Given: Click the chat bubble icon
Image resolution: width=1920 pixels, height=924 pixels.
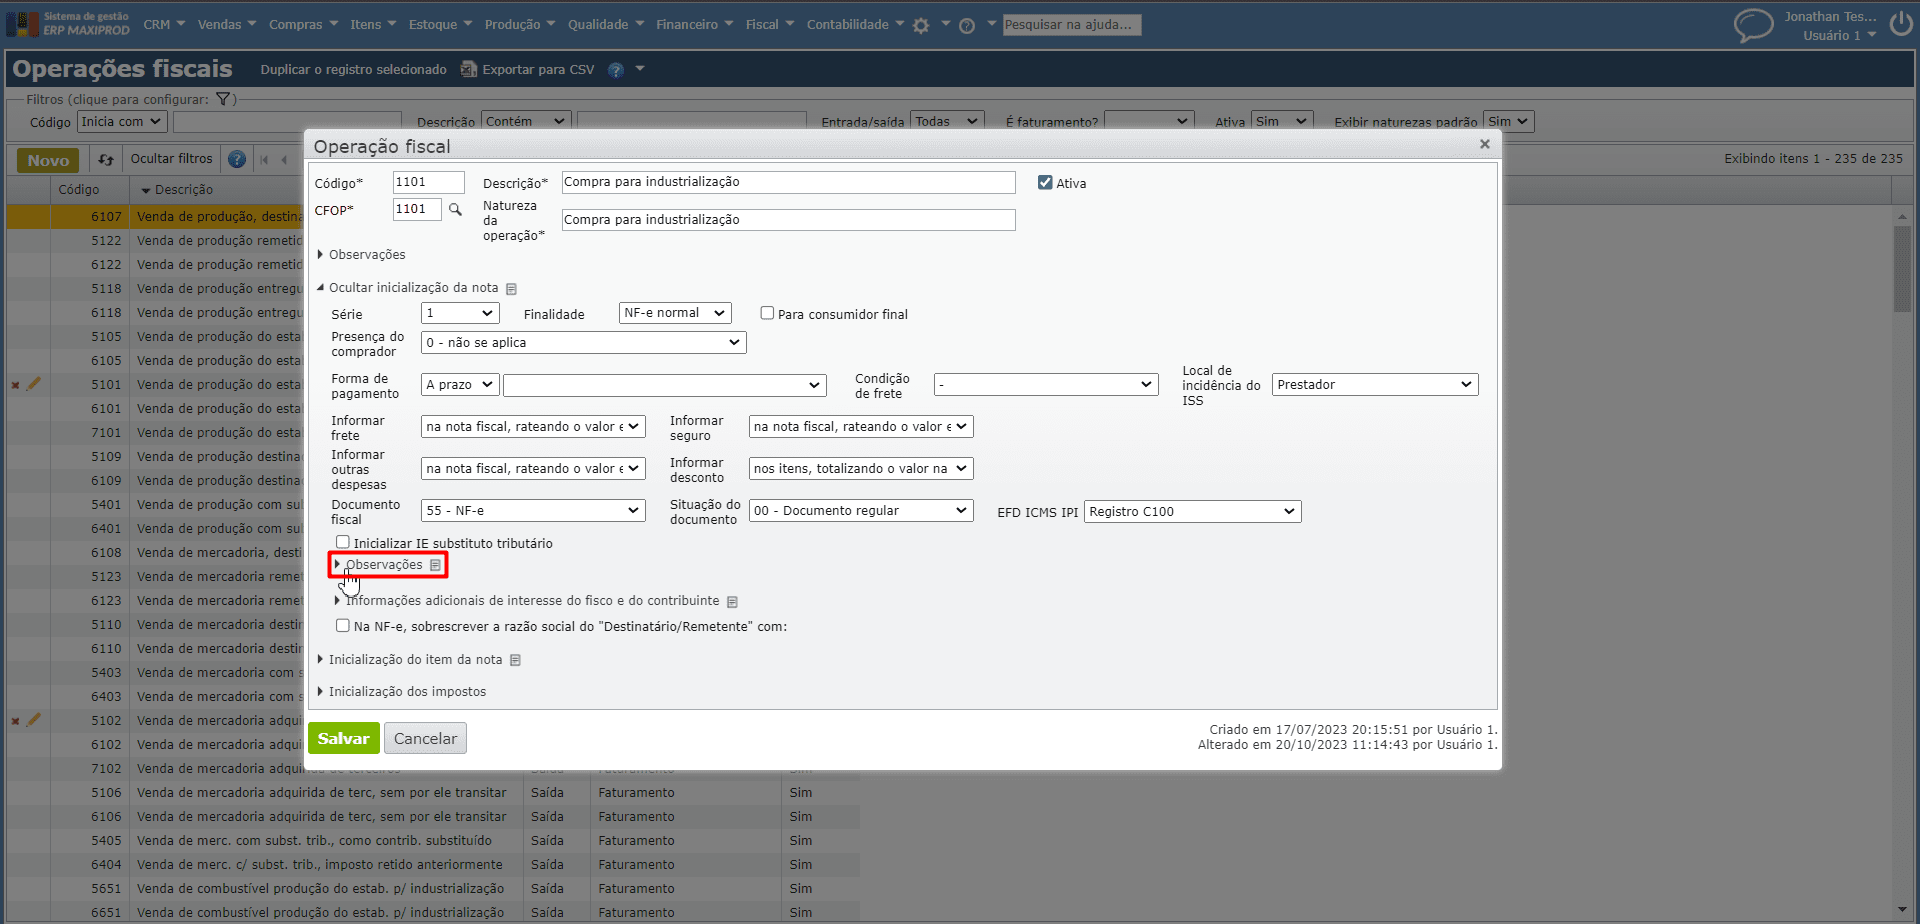Looking at the screenshot, I should click(1752, 25).
